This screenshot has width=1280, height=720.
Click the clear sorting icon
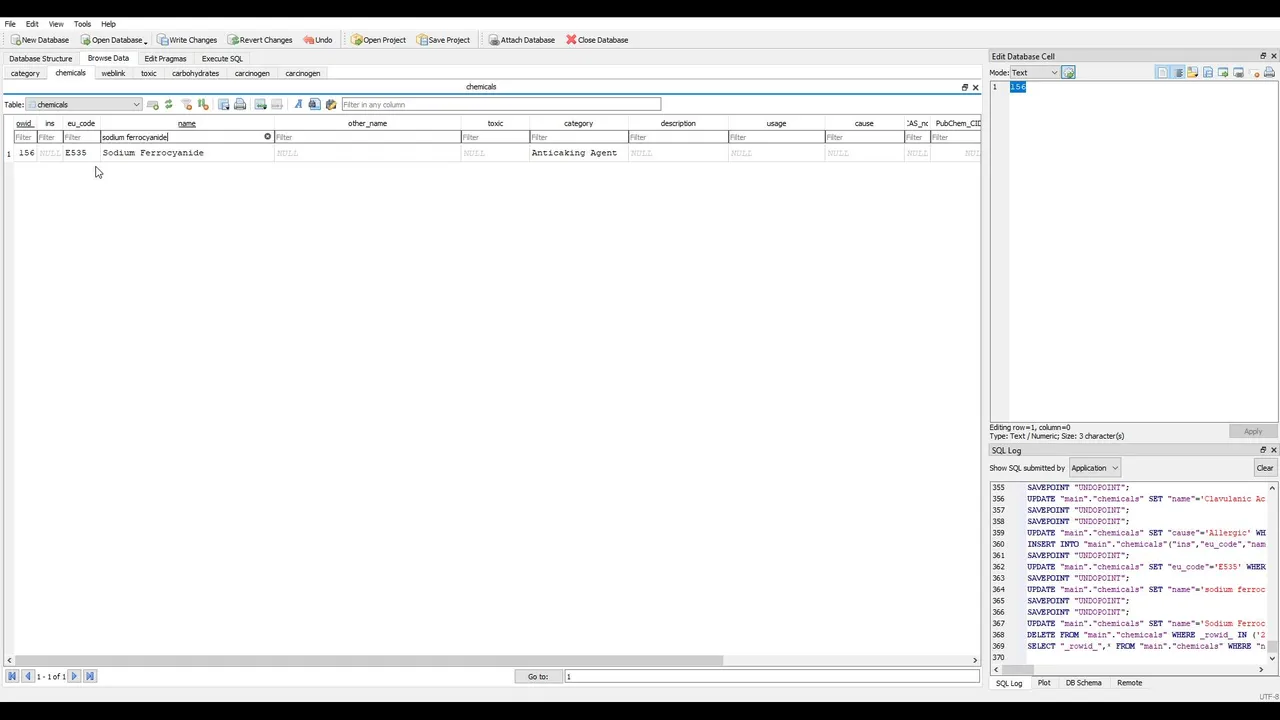click(x=203, y=104)
